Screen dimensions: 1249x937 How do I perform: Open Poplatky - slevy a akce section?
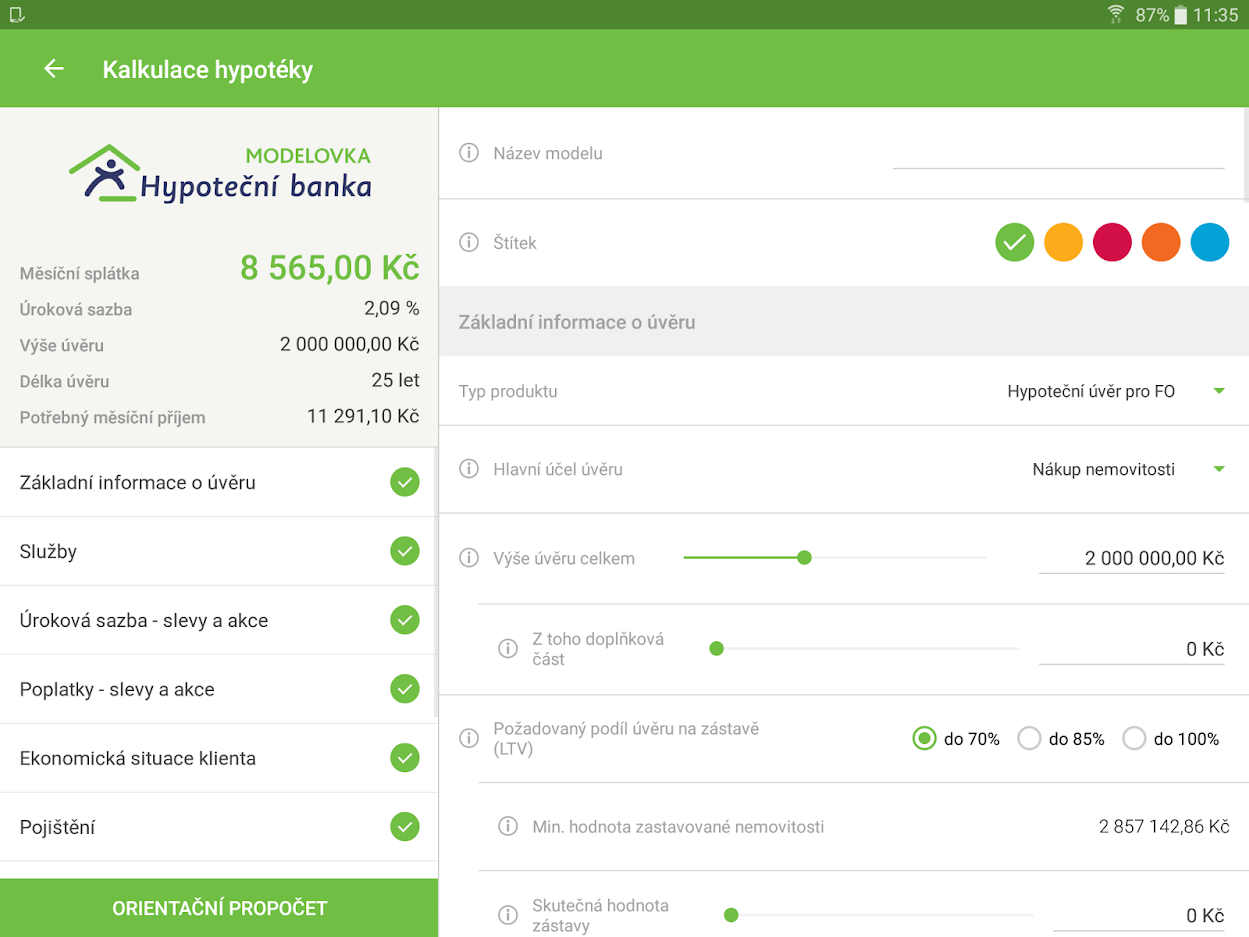219,689
